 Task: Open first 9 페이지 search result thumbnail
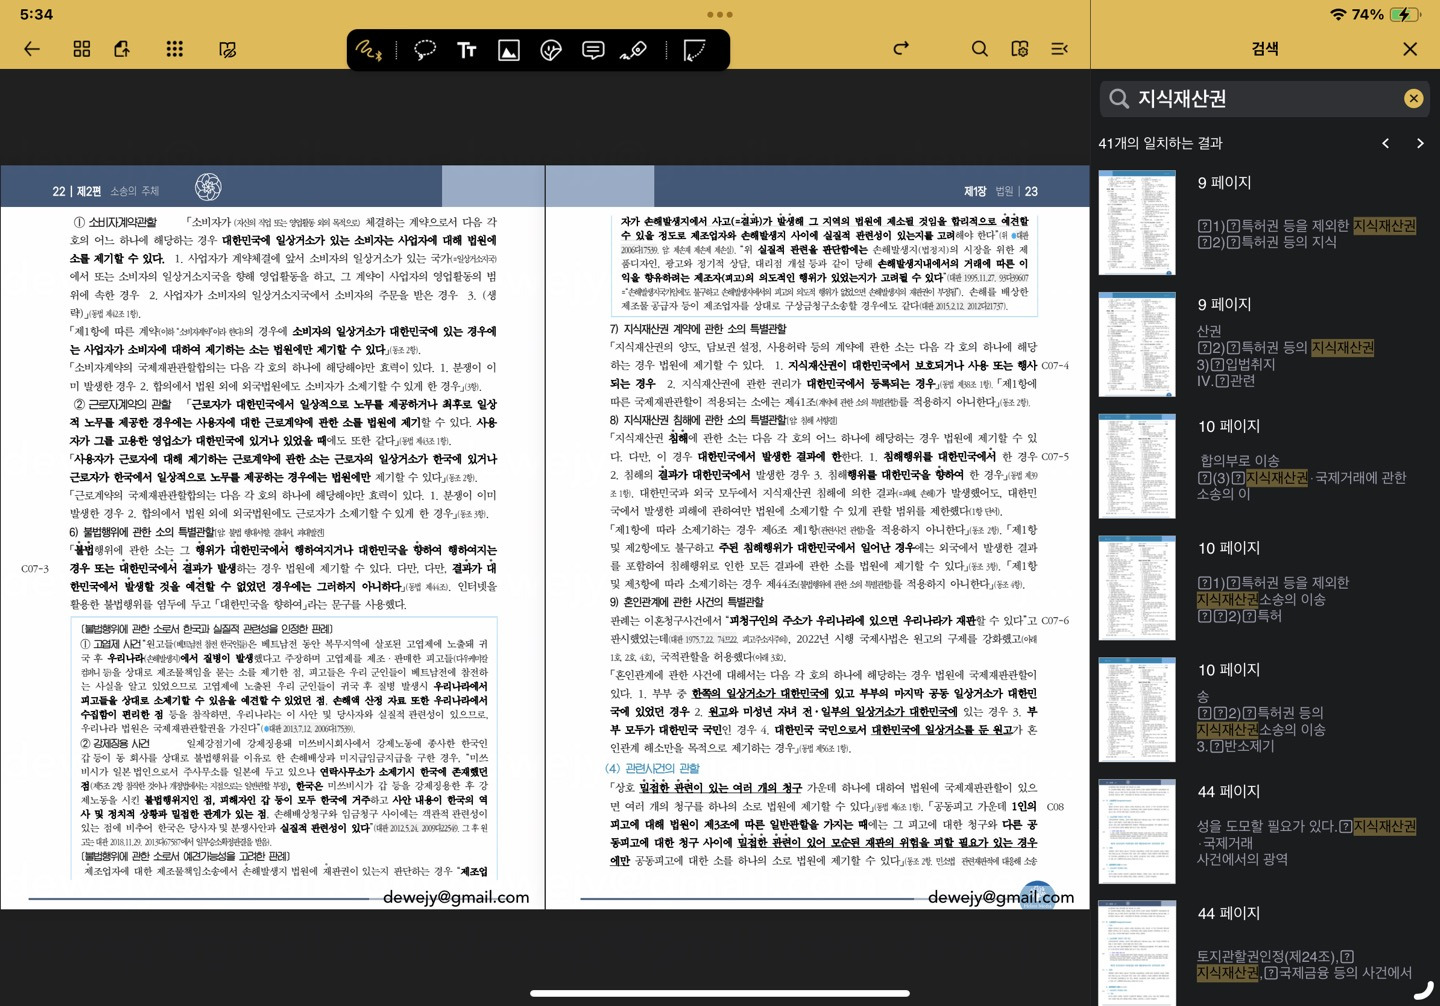(x=1137, y=223)
